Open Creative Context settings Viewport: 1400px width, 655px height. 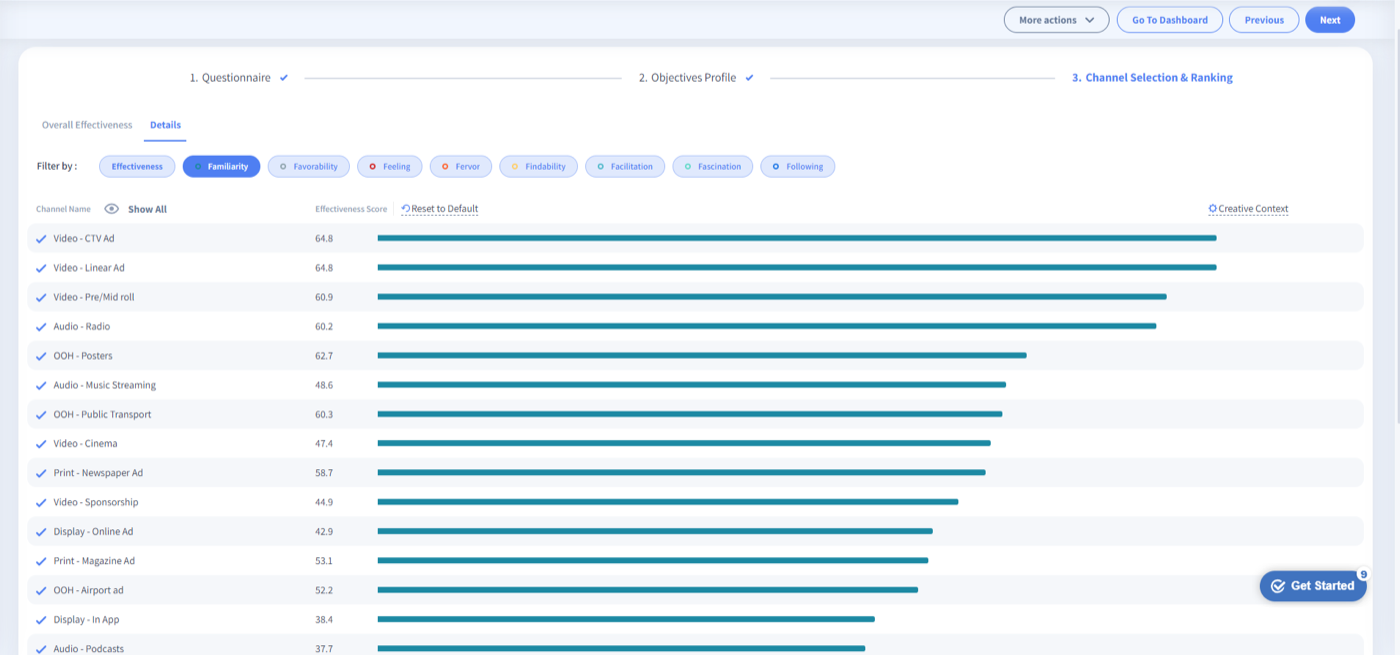coord(1248,209)
